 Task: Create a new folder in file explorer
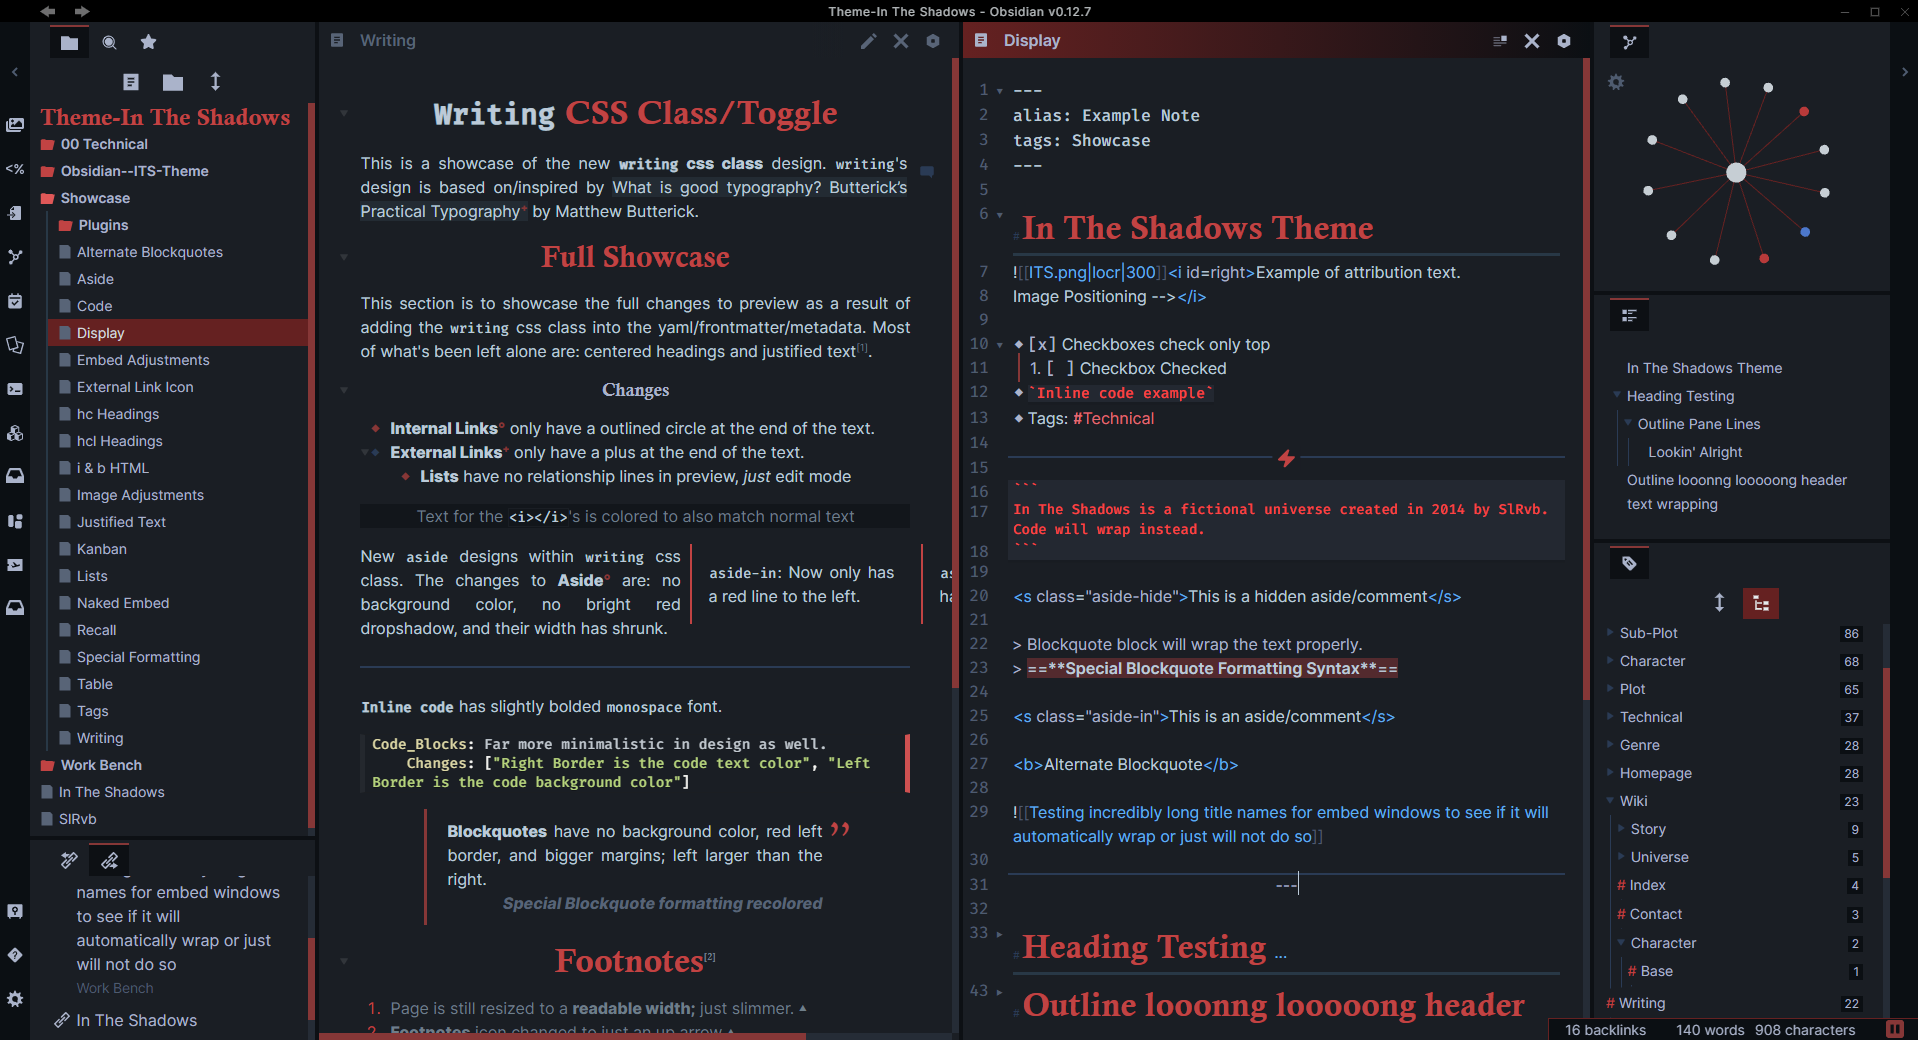(173, 82)
